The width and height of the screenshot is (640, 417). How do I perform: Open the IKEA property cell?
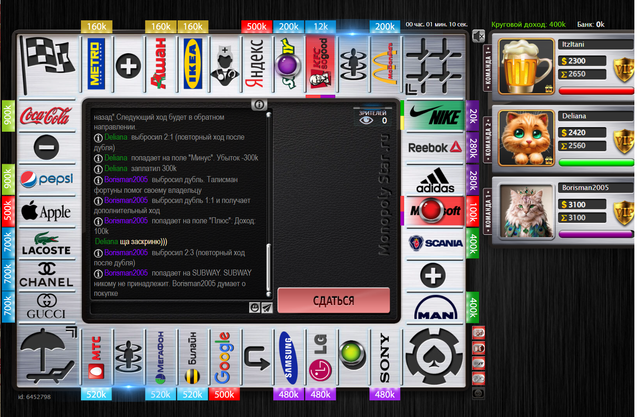pyautogui.click(x=193, y=64)
